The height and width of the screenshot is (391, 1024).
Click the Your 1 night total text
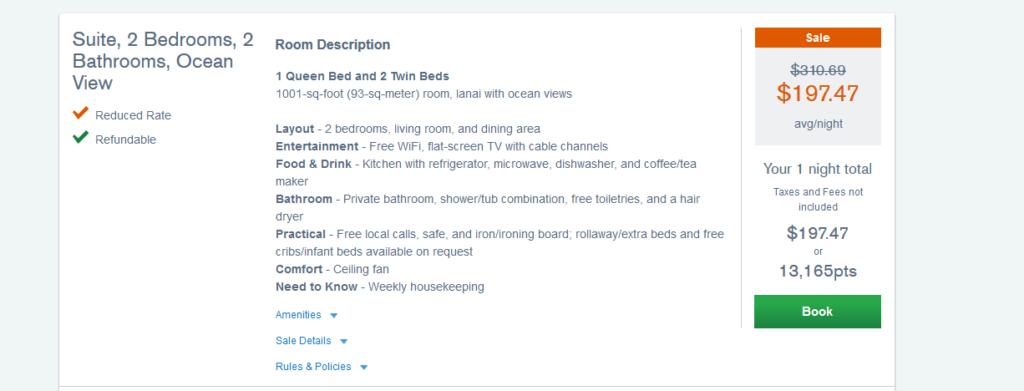click(x=817, y=169)
